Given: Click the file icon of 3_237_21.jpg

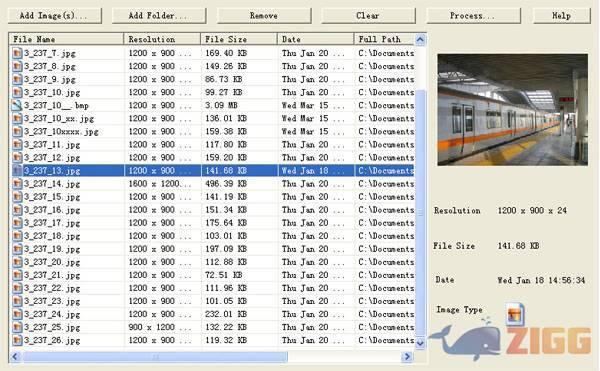Looking at the screenshot, I should tap(17, 275).
